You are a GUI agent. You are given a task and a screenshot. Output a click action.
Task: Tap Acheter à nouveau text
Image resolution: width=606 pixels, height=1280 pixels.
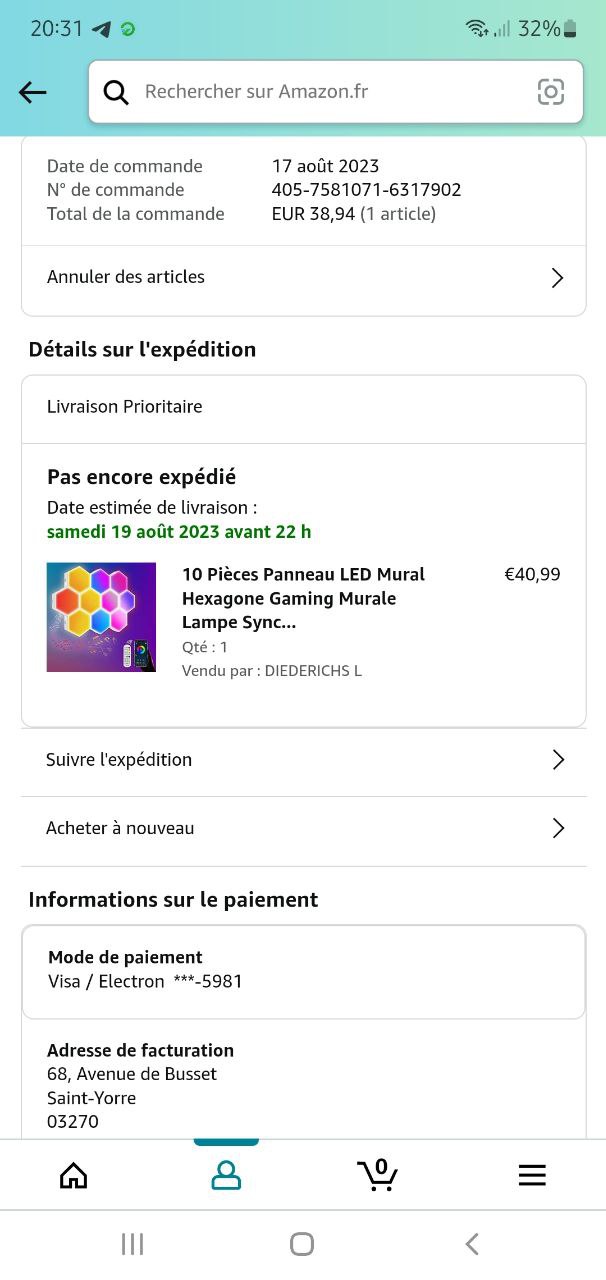[x=120, y=828]
